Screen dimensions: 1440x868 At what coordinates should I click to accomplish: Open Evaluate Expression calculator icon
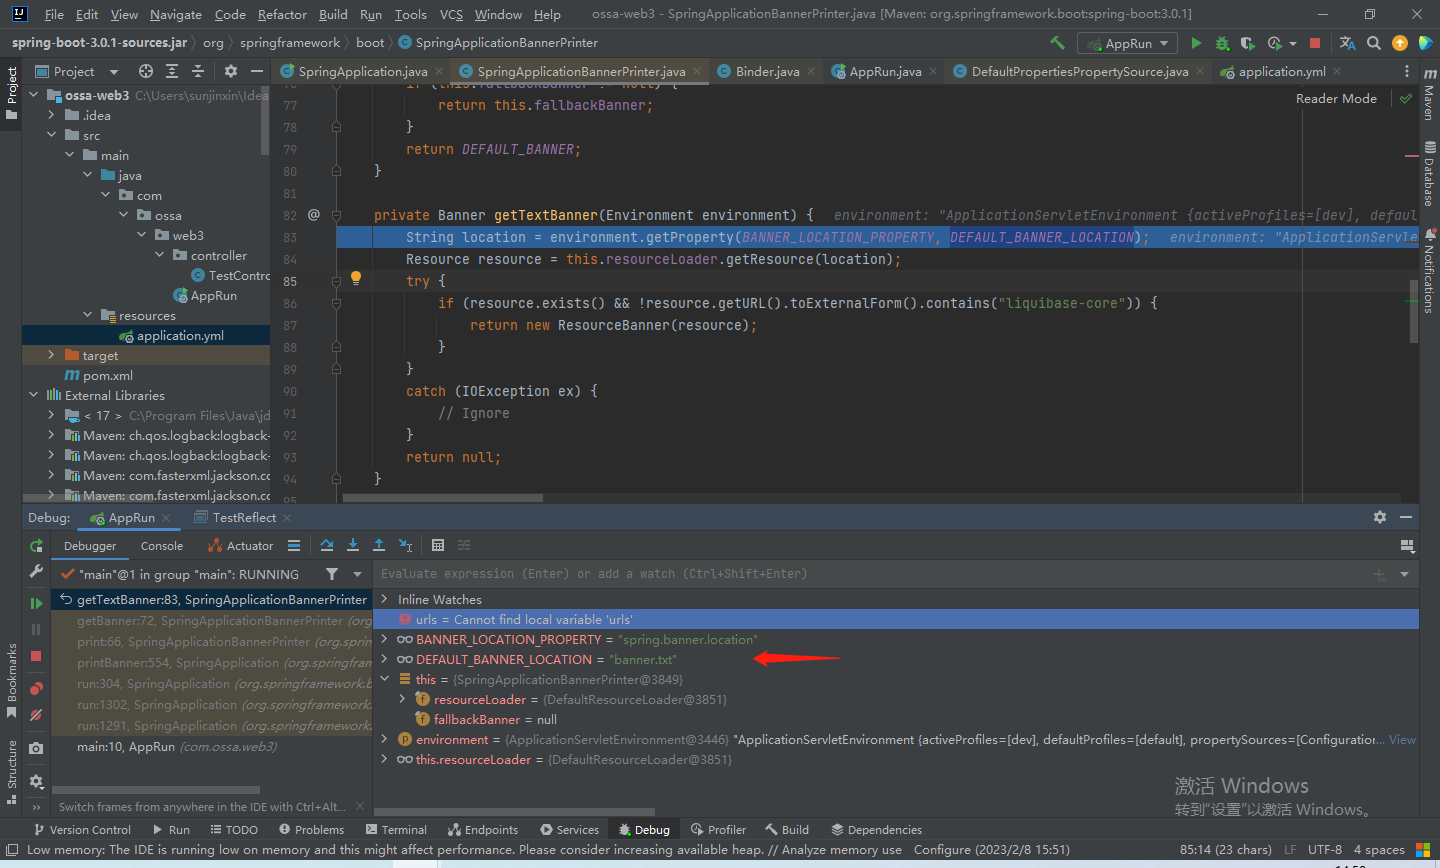point(438,545)
